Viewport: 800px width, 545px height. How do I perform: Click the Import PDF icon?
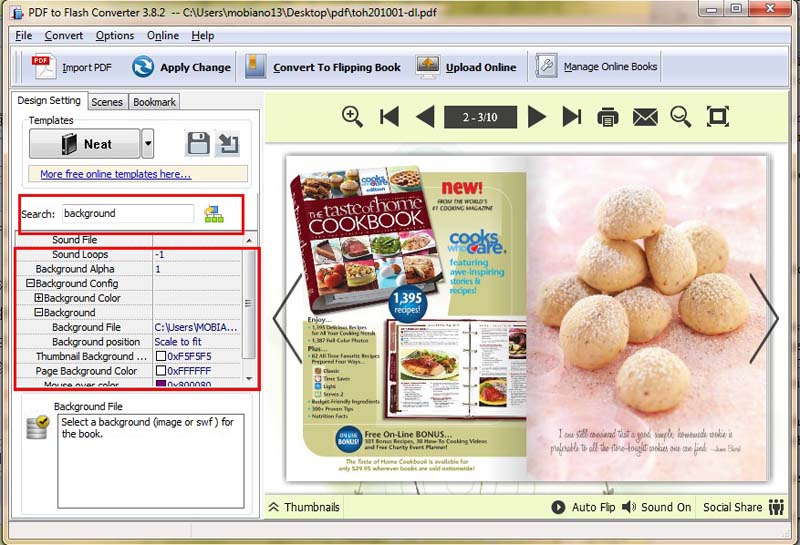coord(44,67)
